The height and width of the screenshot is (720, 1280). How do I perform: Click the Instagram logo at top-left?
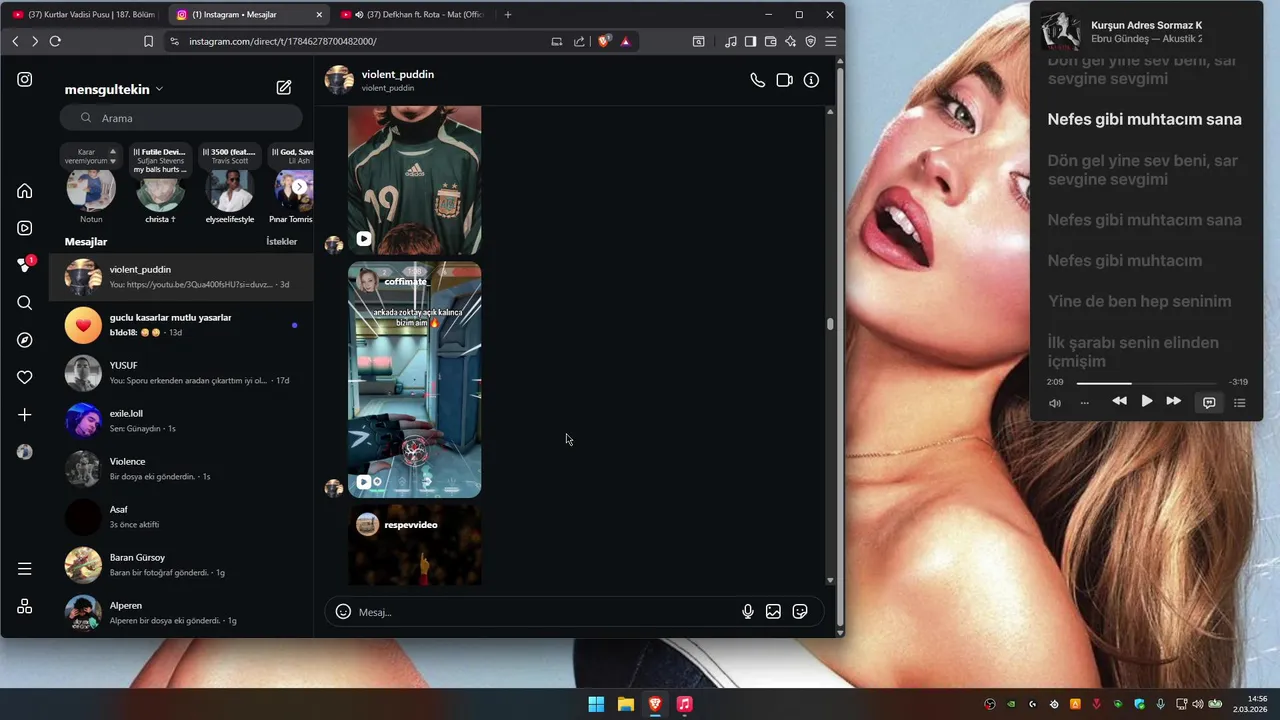[x=25, y=80]
